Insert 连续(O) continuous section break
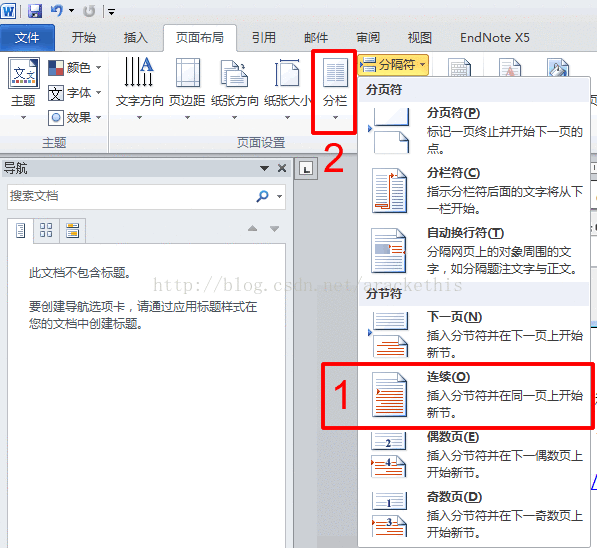The image size is (597, 548). 474,395
